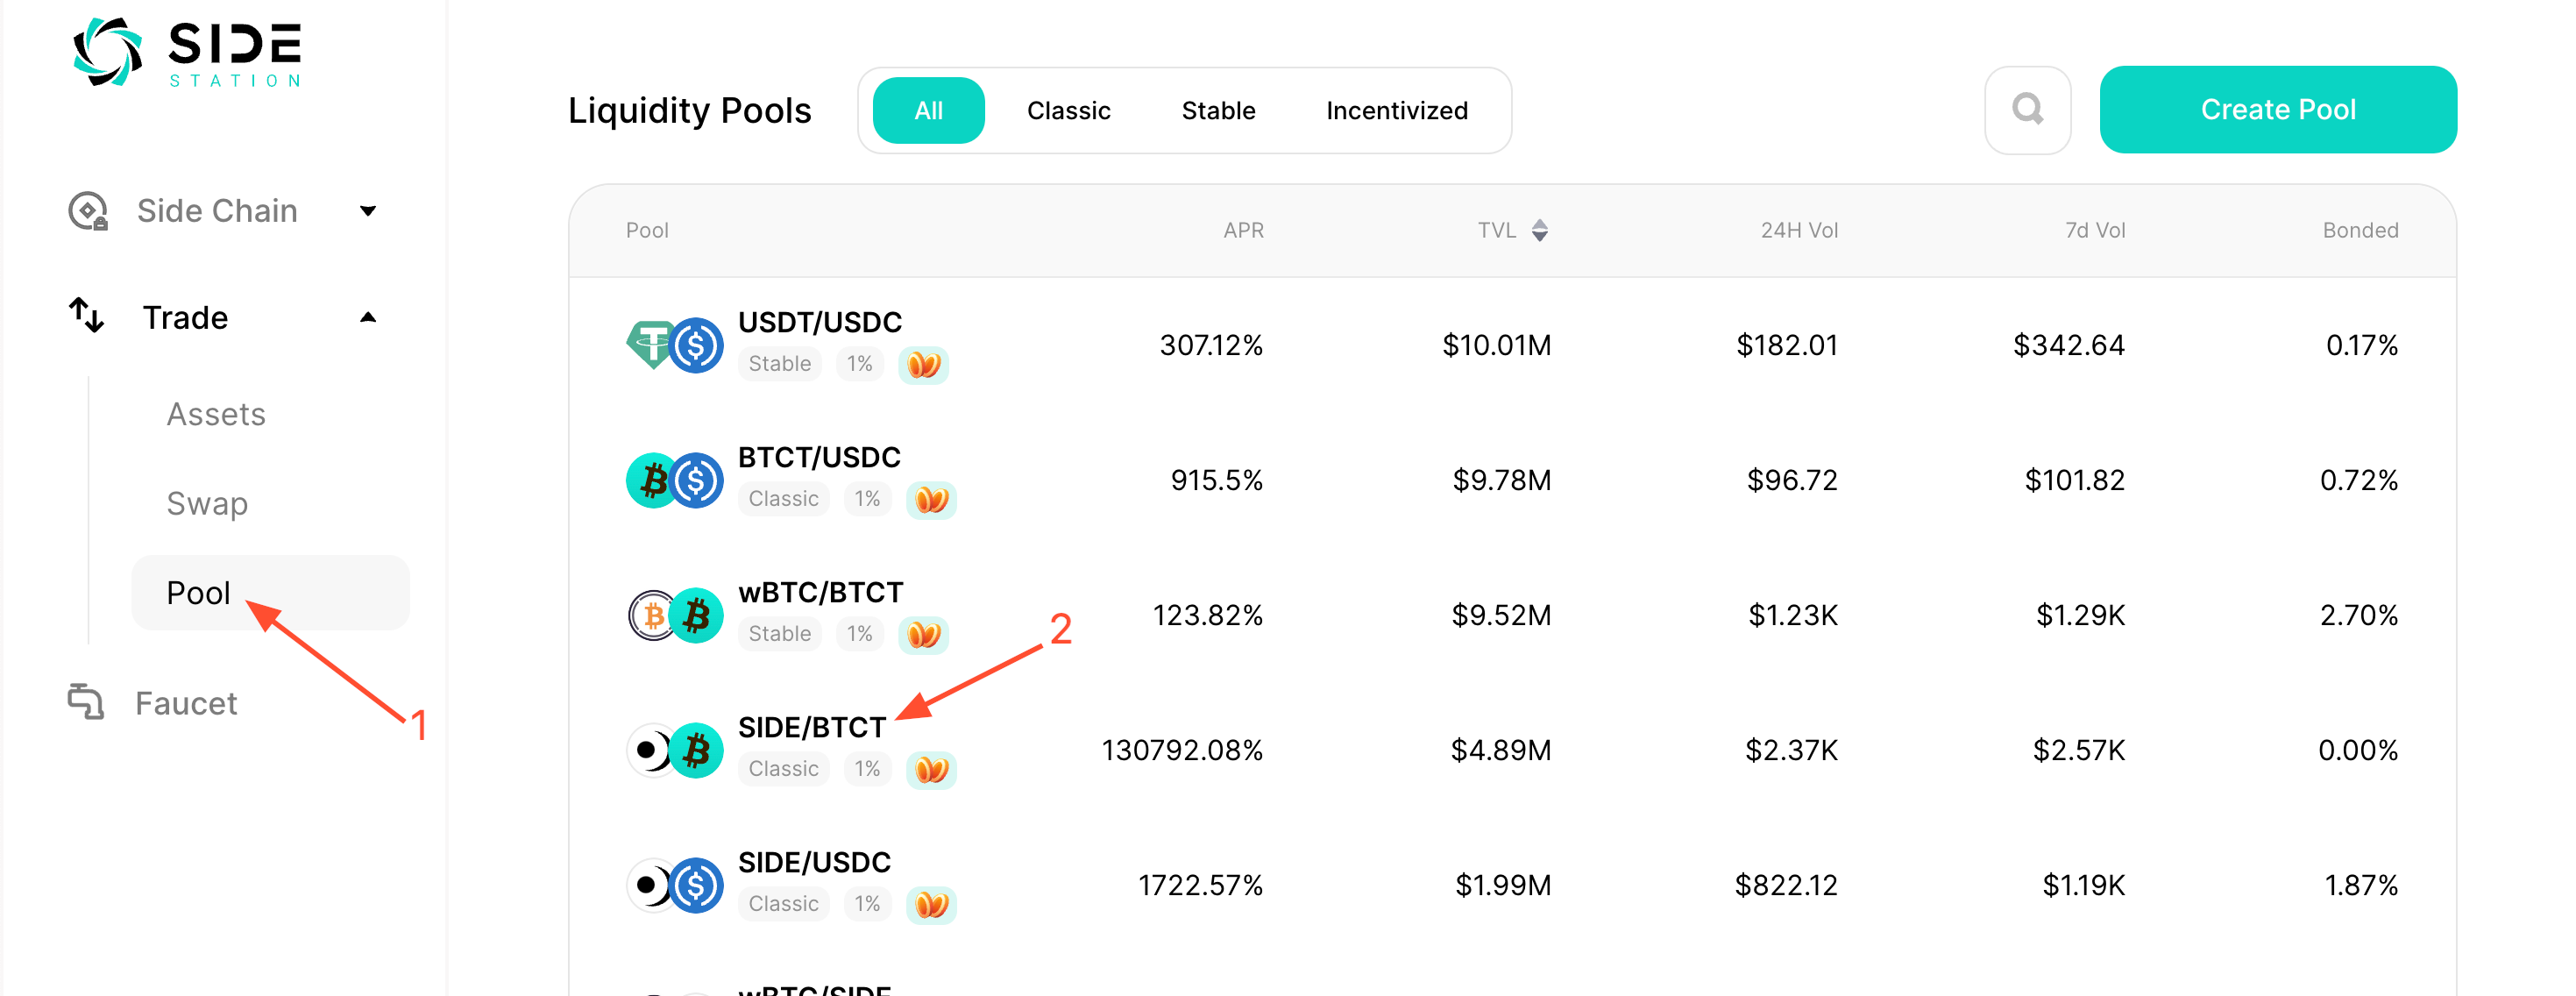Click the Faucet icon in sidebar

click(x=86, y=702)
